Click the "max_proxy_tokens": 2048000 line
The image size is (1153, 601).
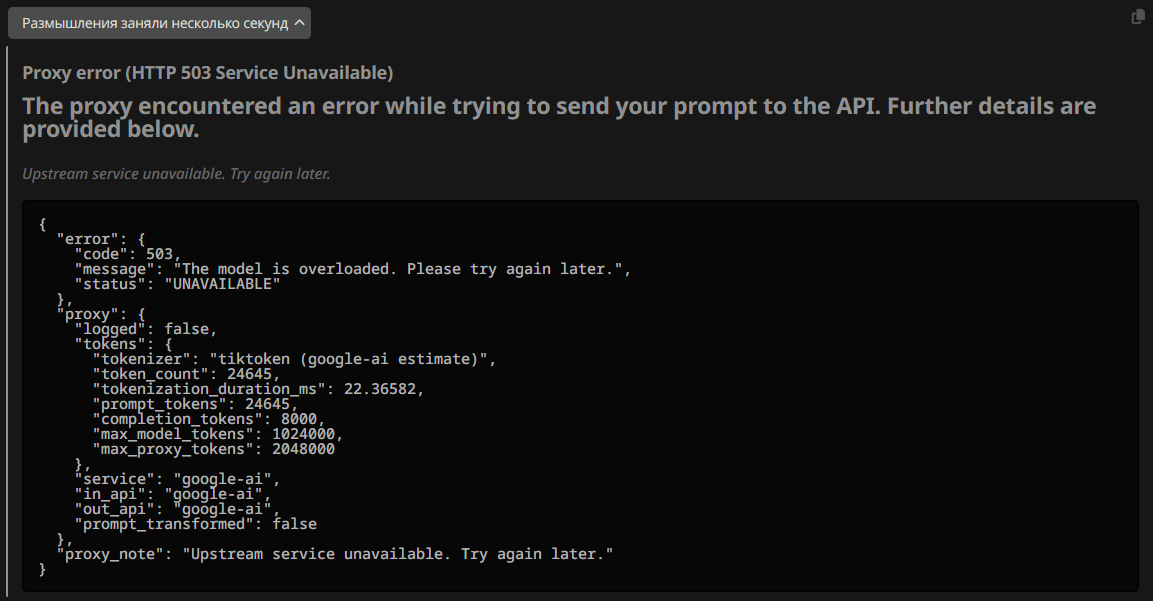click(213, 449)
